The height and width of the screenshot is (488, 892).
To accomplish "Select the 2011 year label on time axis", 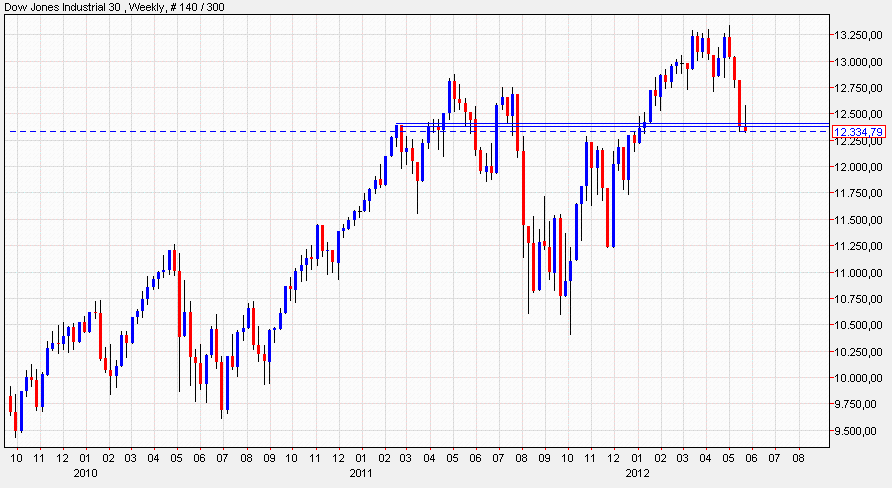I will click(x=361, y=471).
